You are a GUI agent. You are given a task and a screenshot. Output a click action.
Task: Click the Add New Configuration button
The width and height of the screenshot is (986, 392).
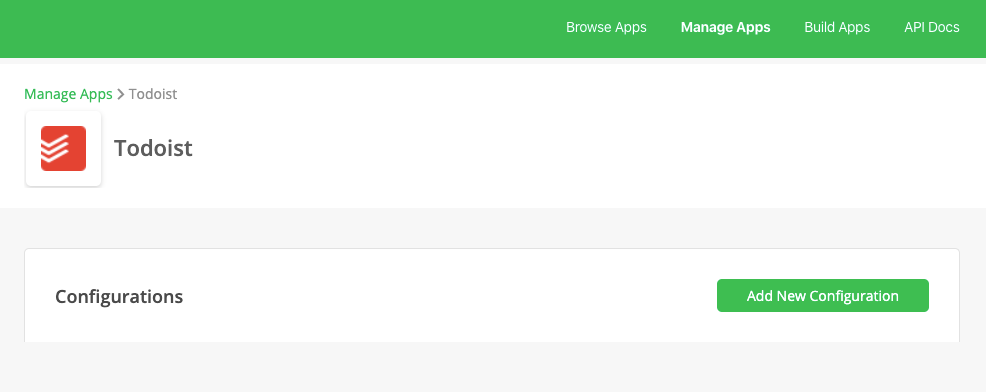click(823, 296)
